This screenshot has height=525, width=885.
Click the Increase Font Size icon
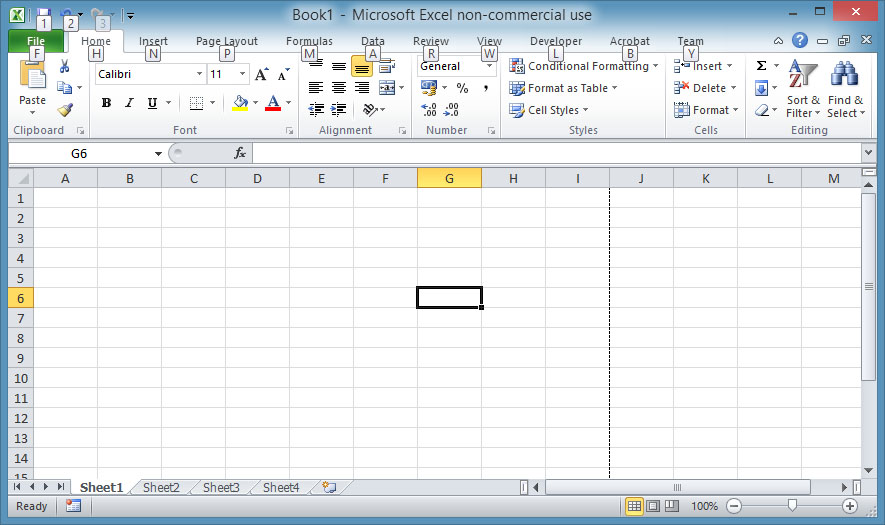(261, 75)
